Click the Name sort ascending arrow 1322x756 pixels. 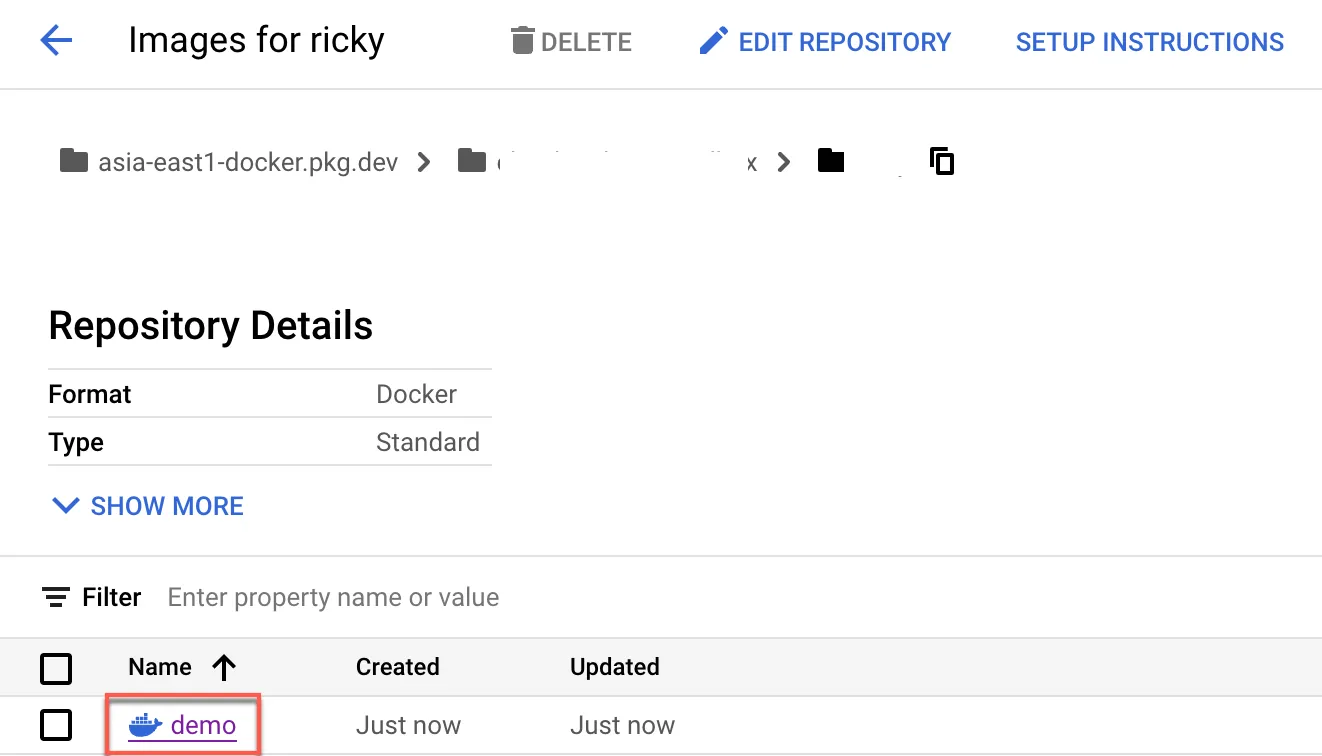pos(224,667)
